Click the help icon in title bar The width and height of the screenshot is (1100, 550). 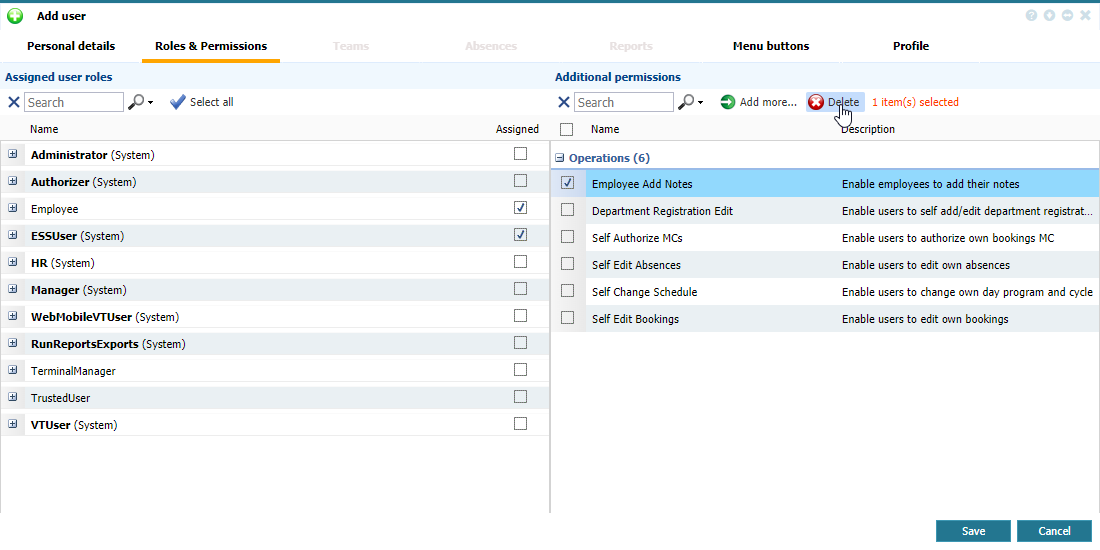pos(1031,16)
